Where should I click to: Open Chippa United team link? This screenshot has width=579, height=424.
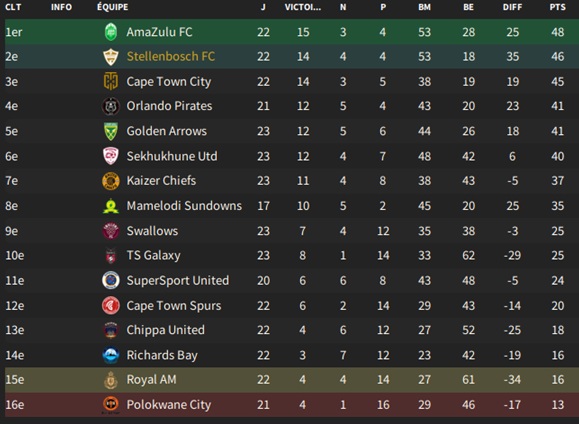(165, 330)
